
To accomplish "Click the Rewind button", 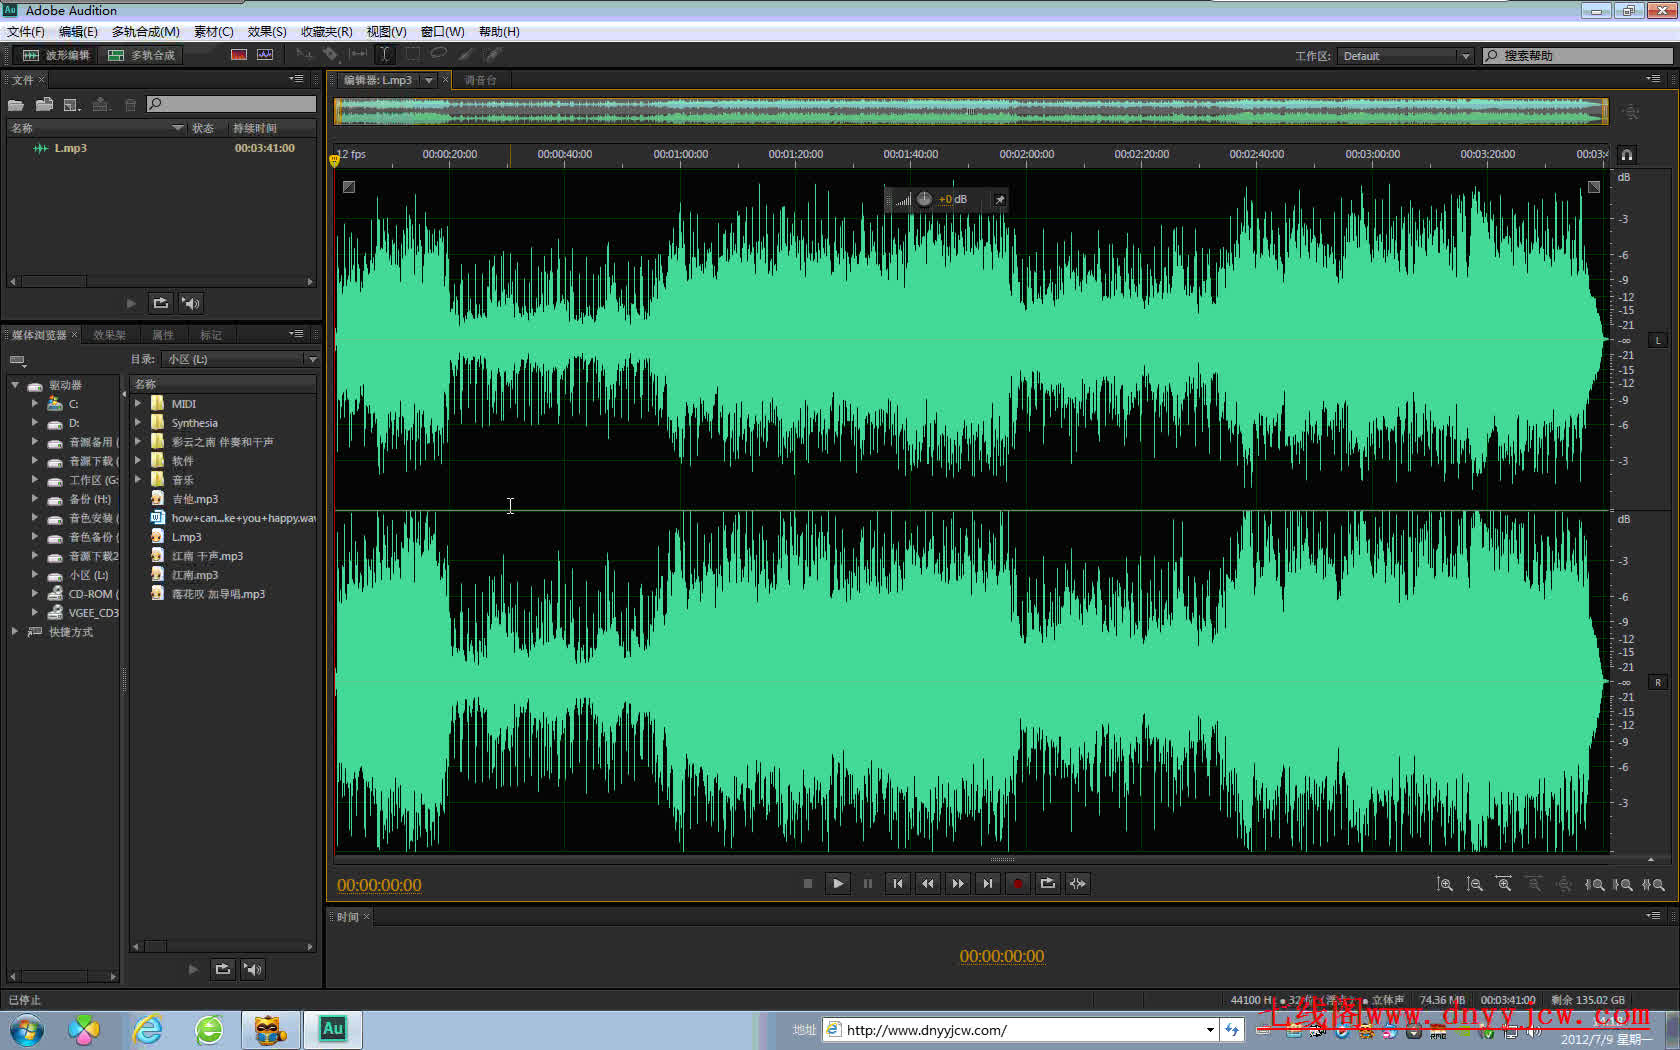I will pyautogui.click(x=928, y=883).
